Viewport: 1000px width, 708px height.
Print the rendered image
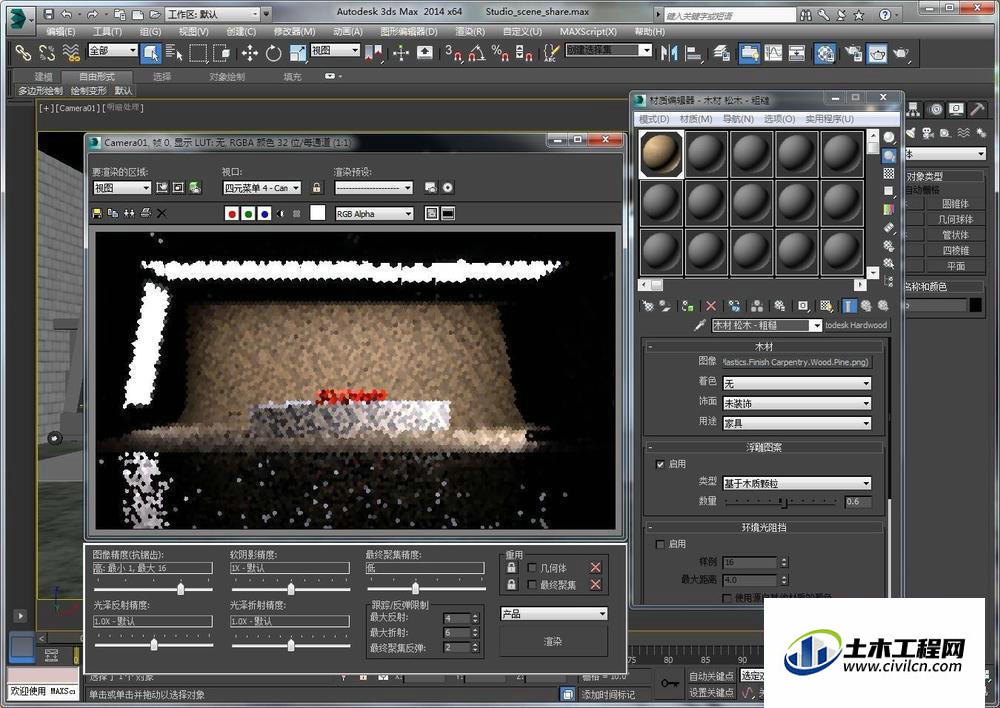145,213
